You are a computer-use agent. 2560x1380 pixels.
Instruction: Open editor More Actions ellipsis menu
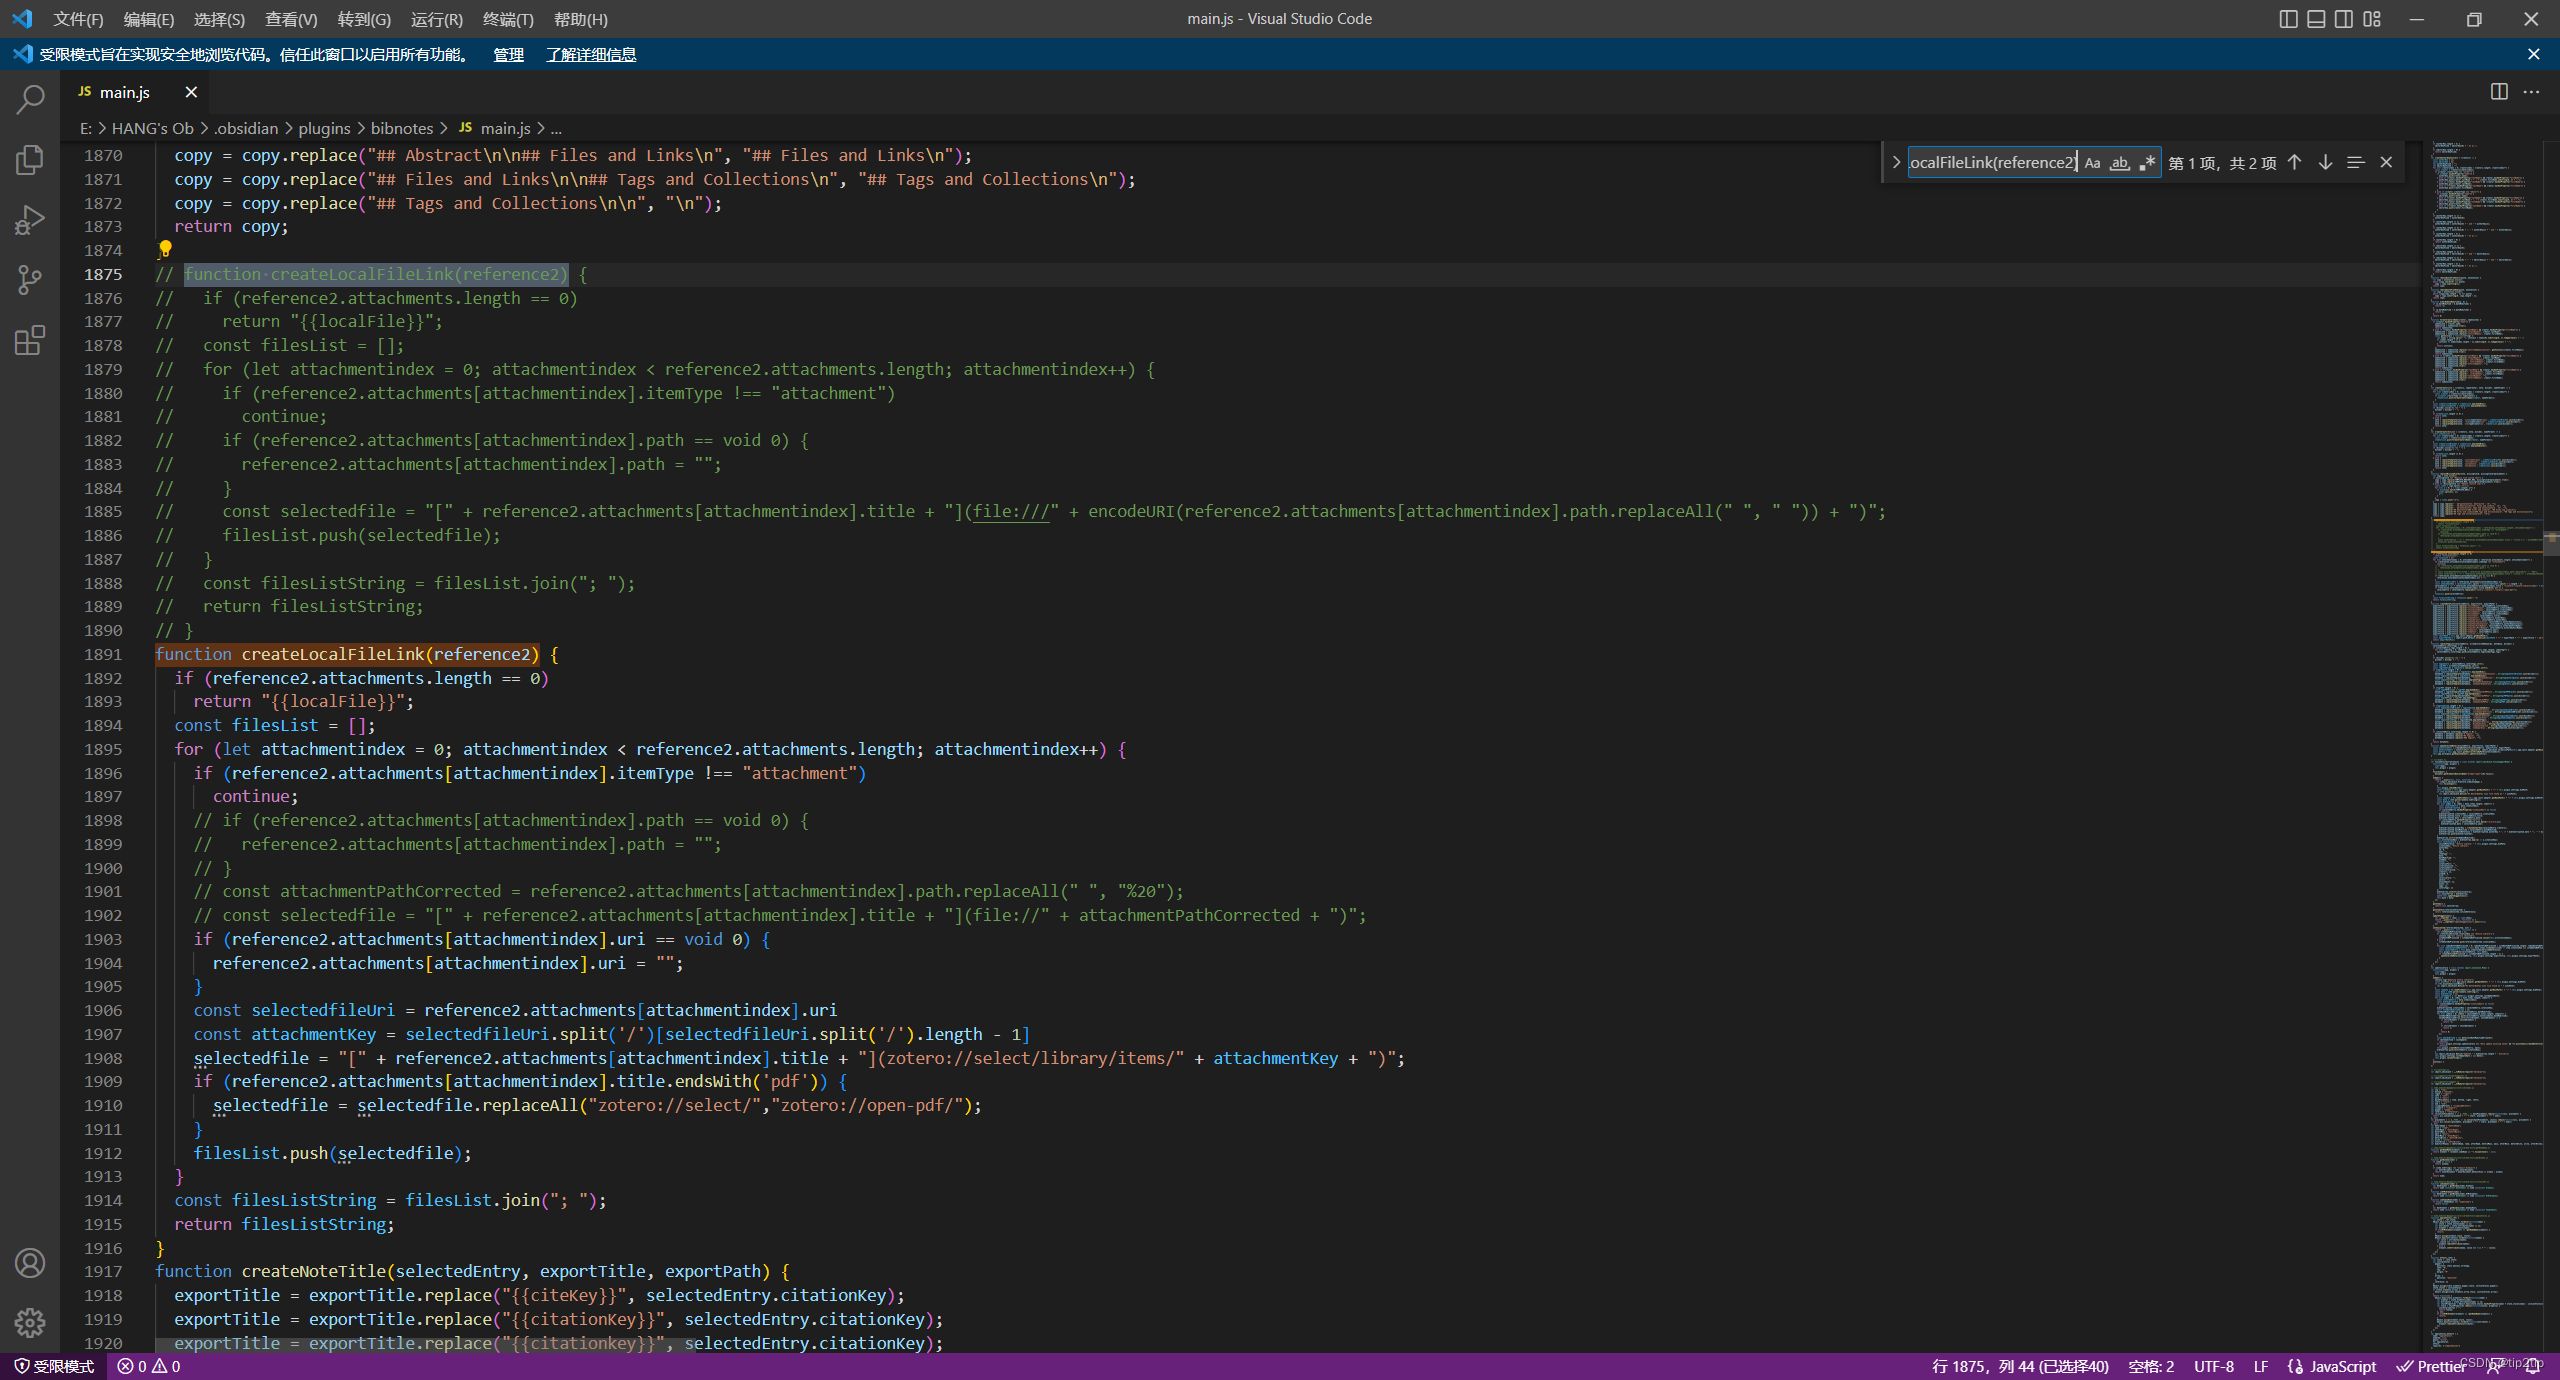[2531, 92]
